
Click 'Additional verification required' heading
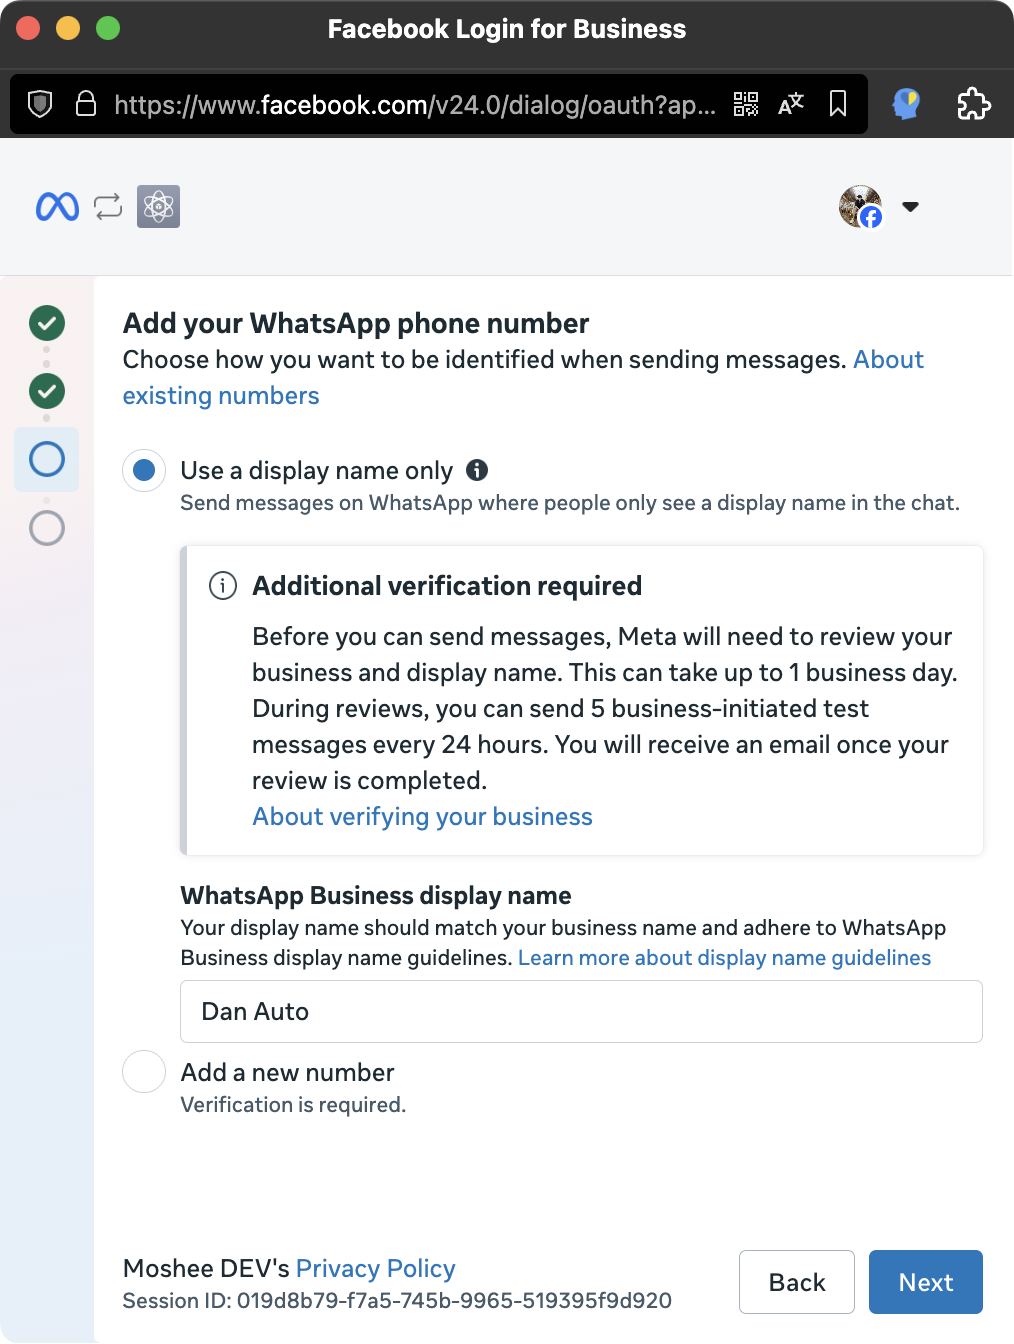tap(447, 586)
